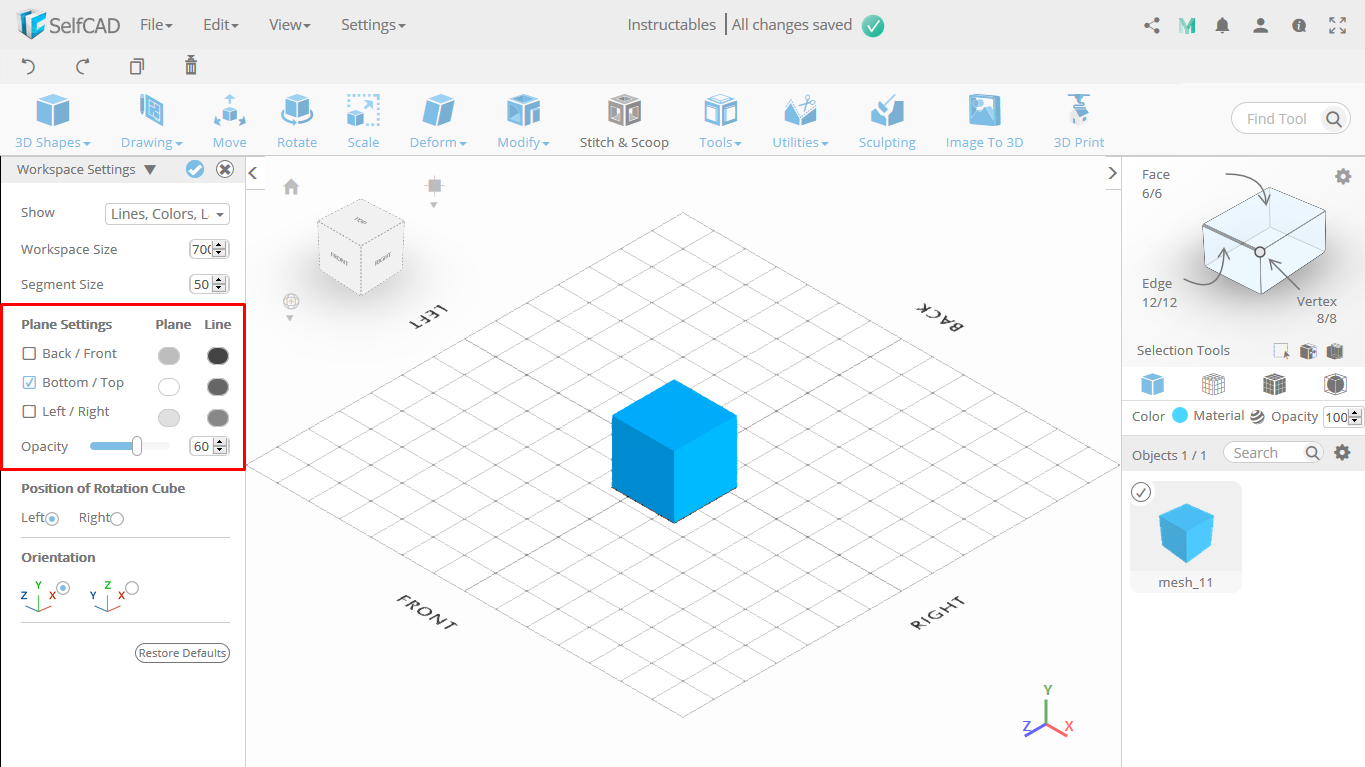Click the notifications bell icon

(1222, 26)
